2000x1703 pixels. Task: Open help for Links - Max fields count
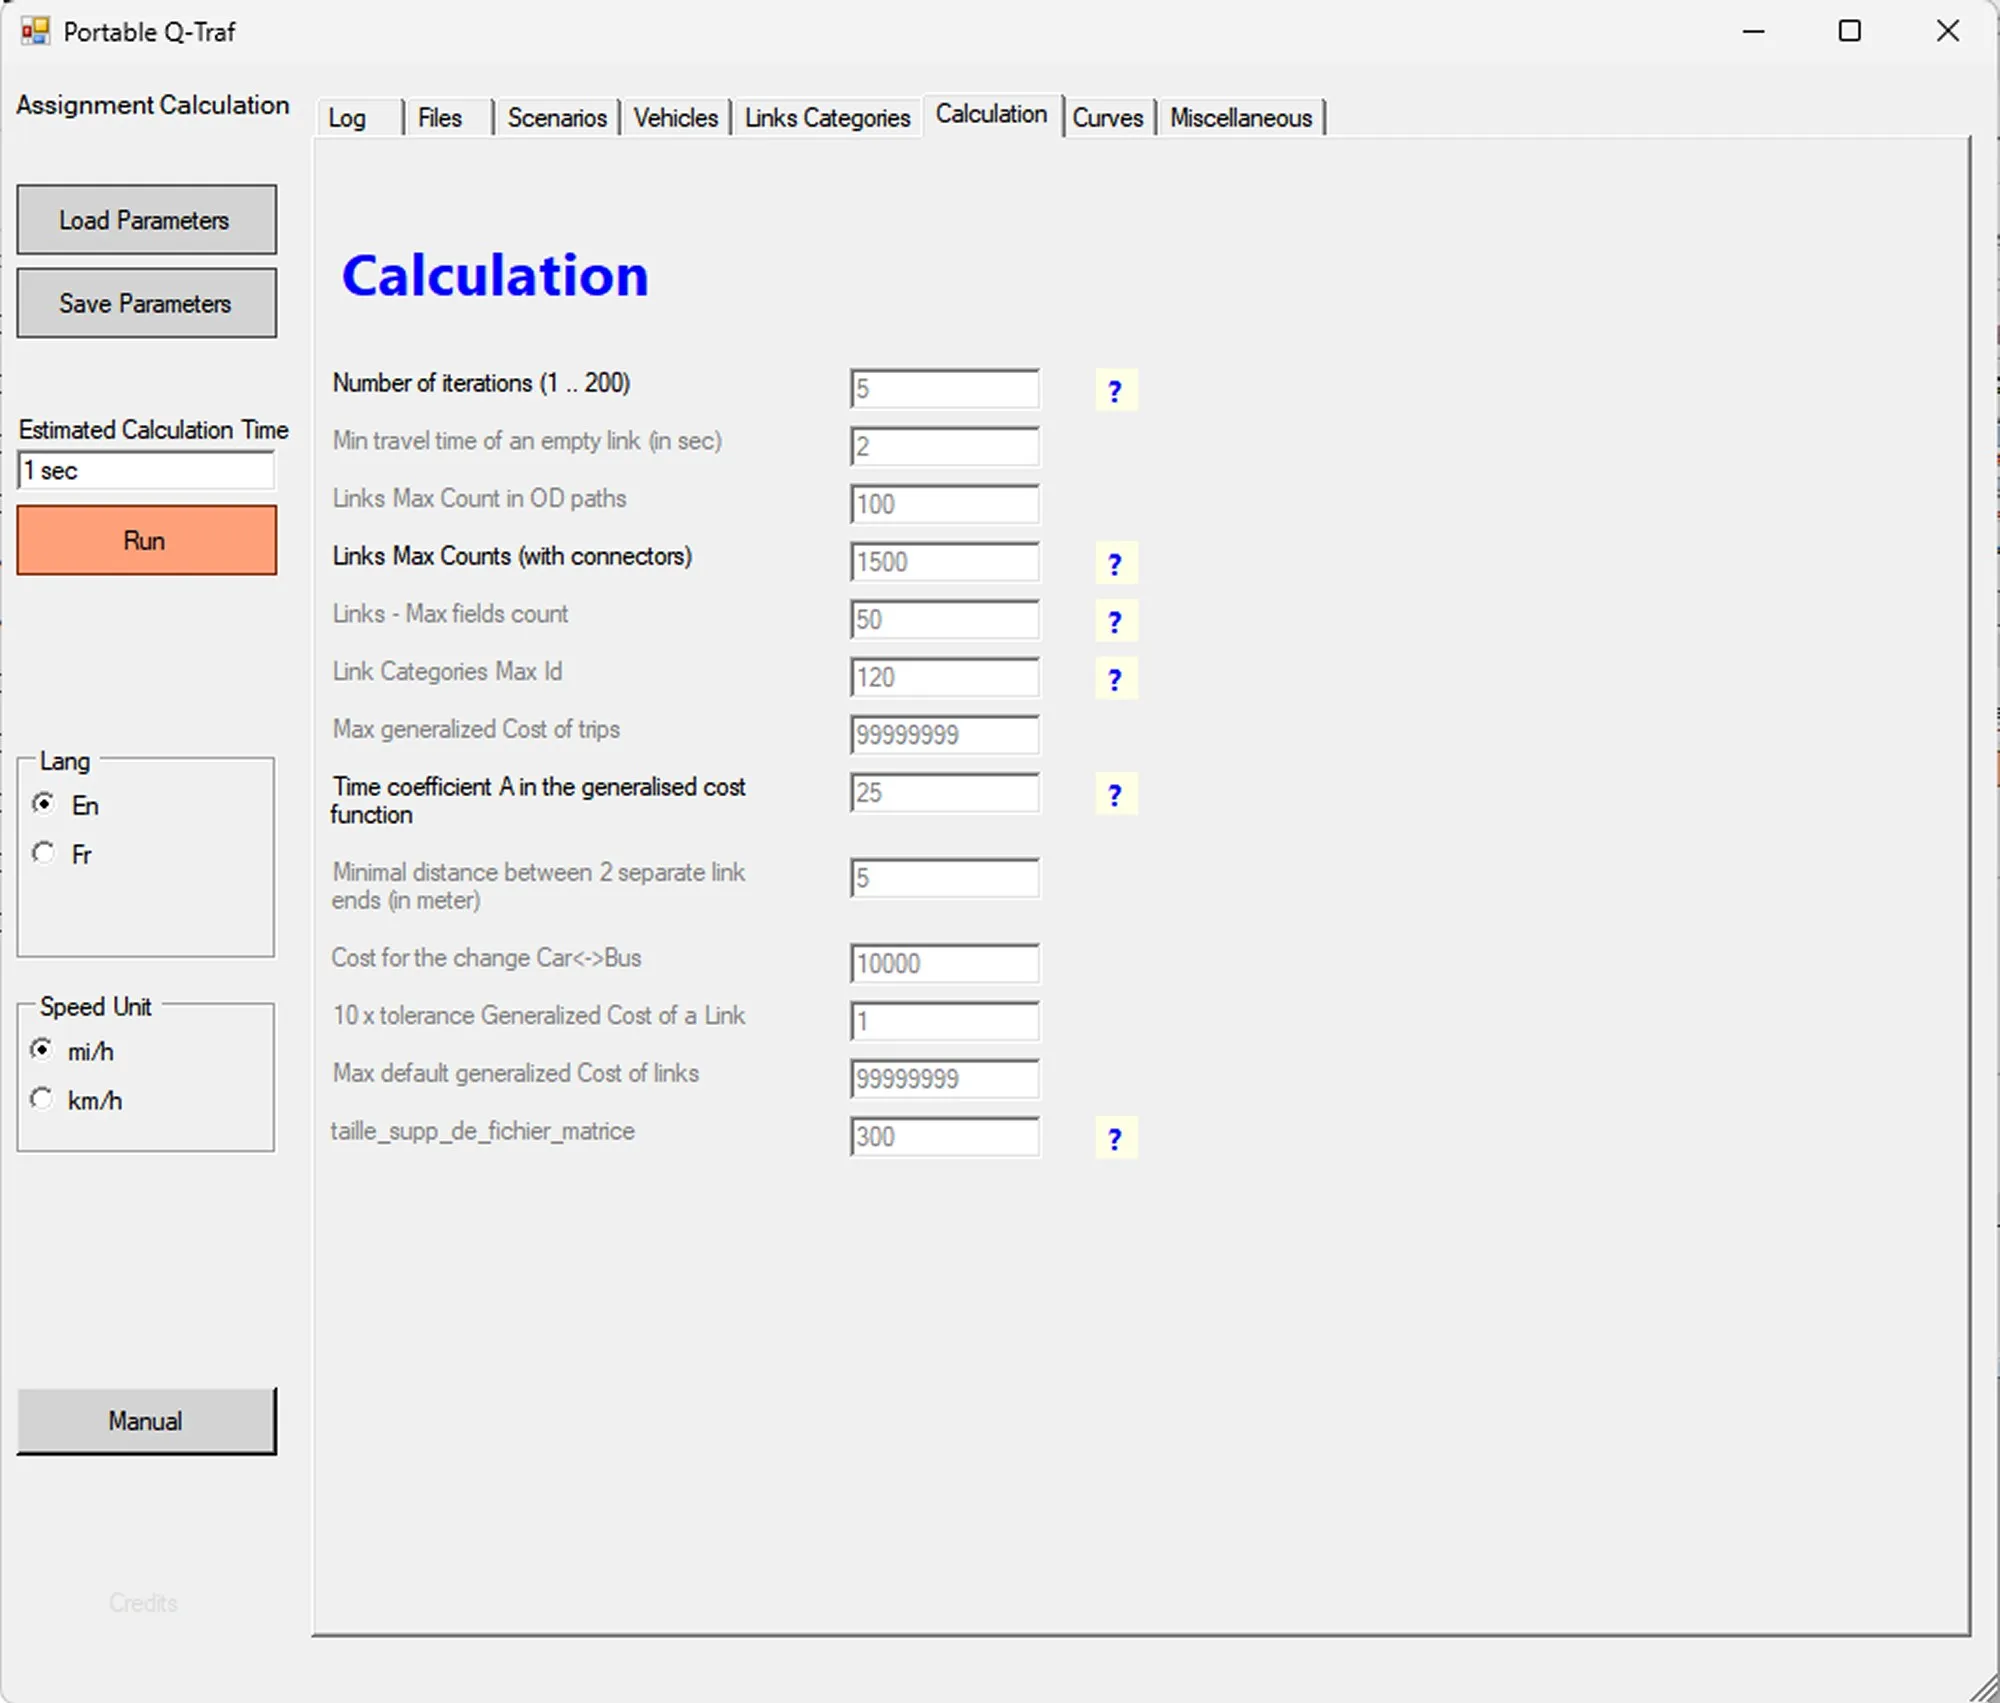pos(1114,621)
